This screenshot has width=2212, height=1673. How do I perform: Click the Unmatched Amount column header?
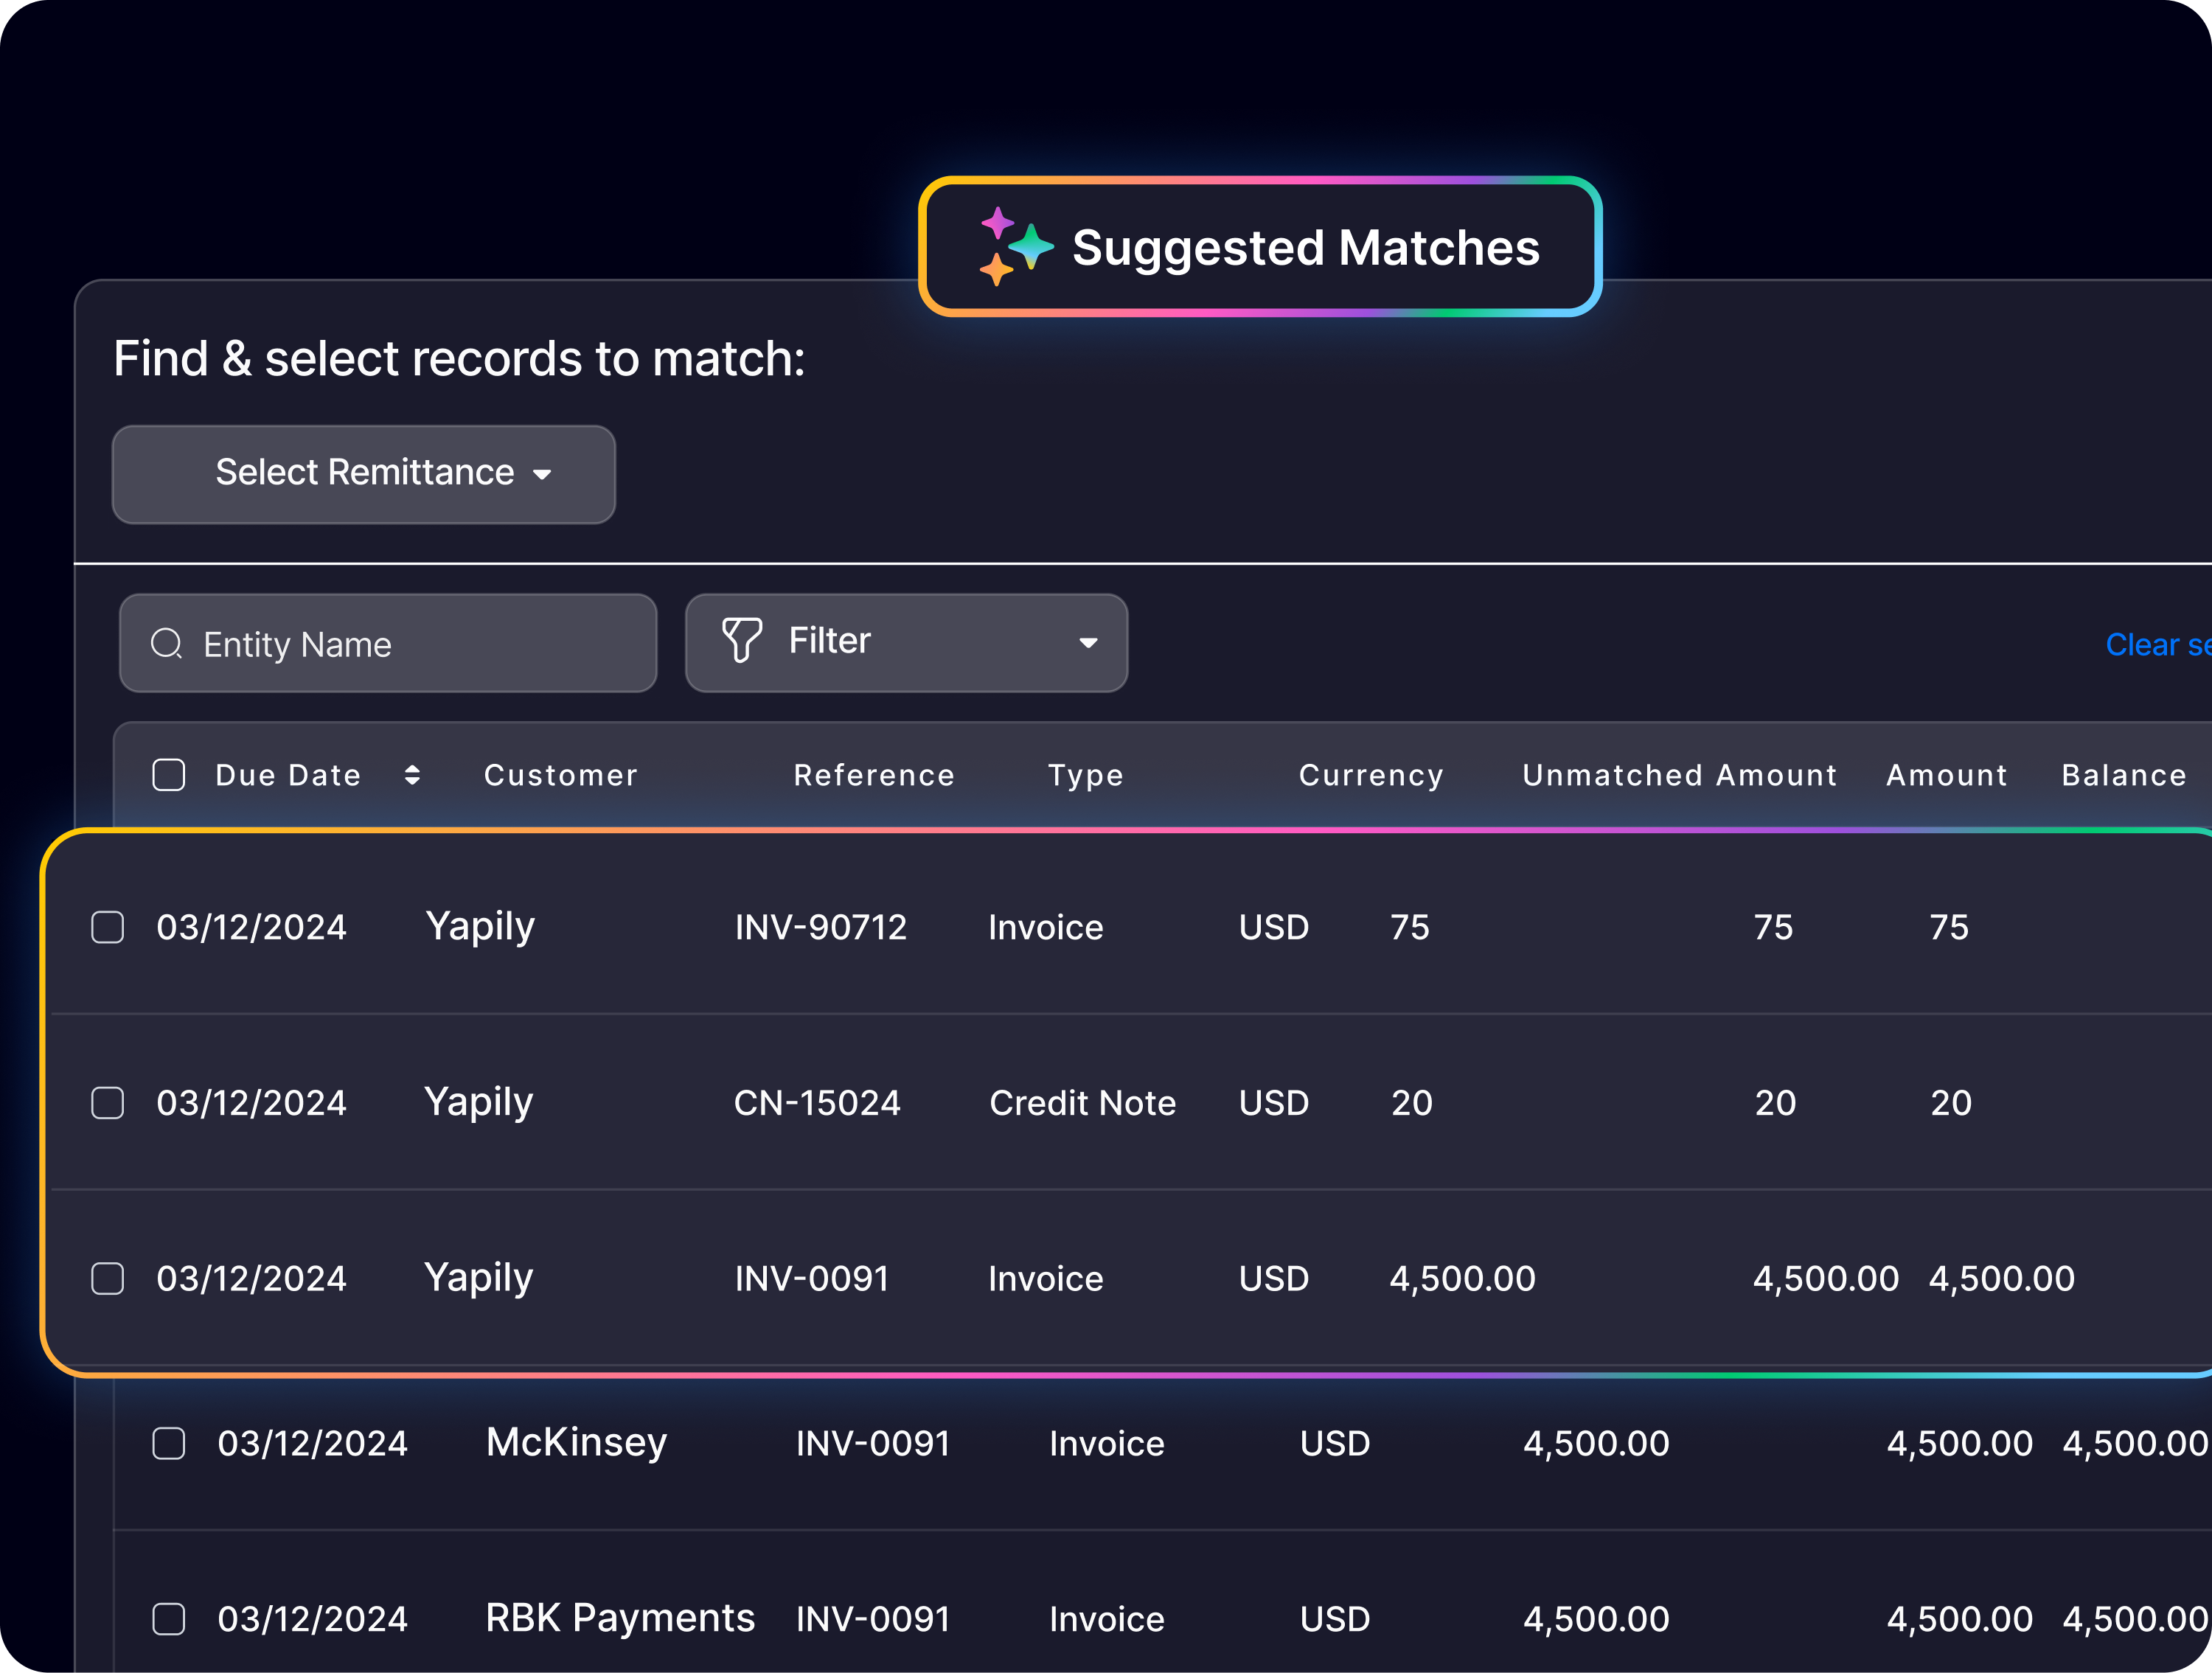tap(1679, 775)
